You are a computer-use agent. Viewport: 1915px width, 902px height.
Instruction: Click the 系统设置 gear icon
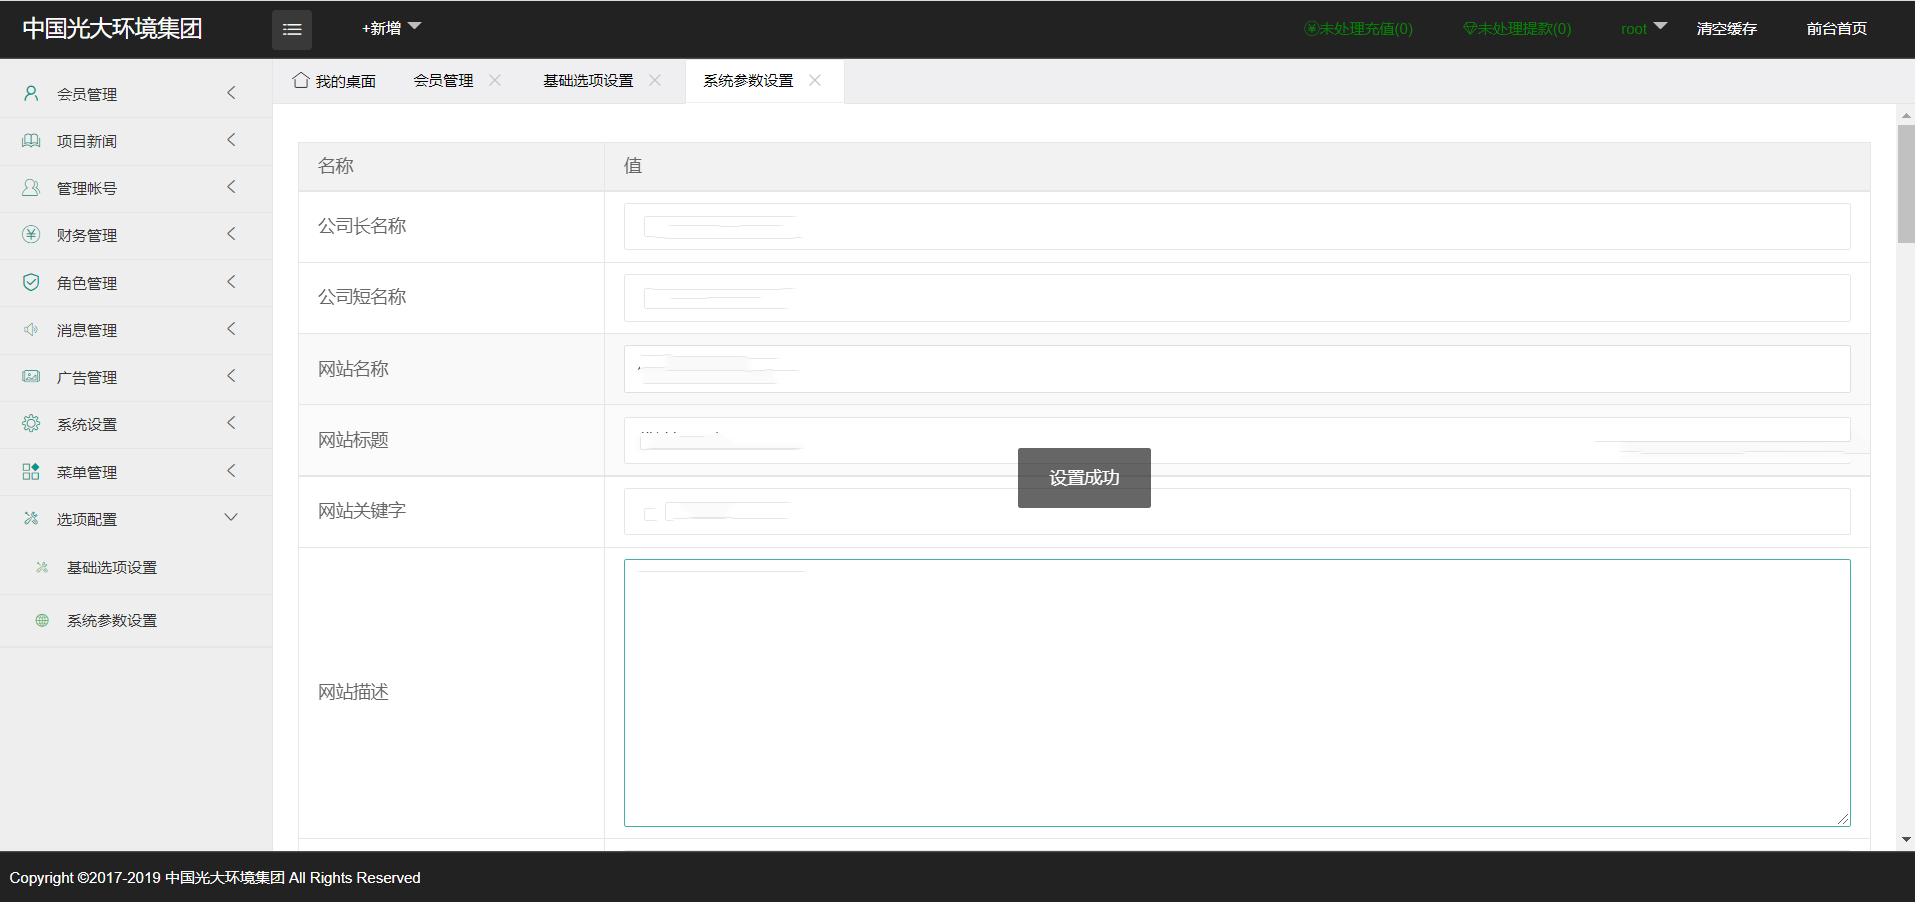[x=31, y=424]
